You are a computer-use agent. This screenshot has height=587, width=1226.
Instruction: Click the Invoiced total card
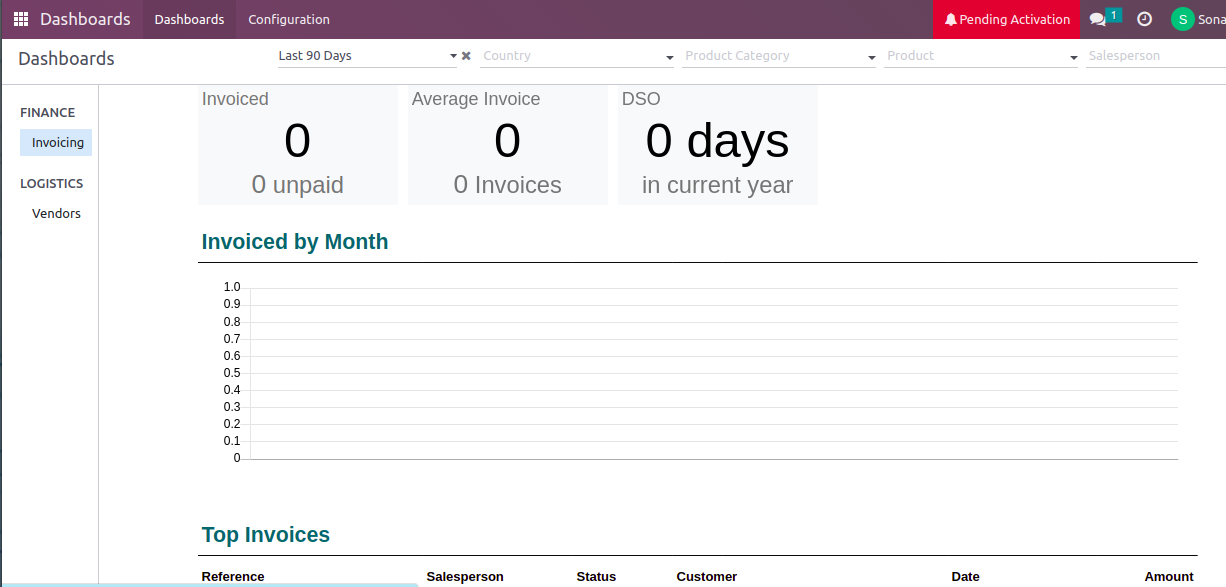click(297, 145)
